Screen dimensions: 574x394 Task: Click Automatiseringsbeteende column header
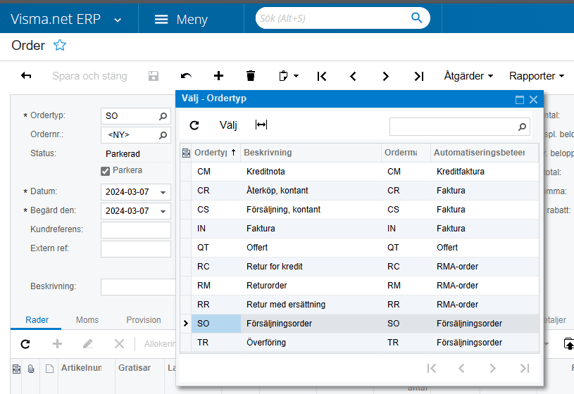point(484,153)
